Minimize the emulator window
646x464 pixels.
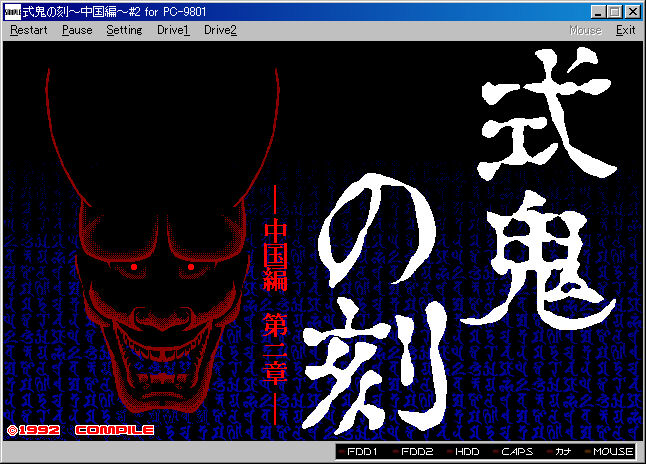click(x=598, y=12)
